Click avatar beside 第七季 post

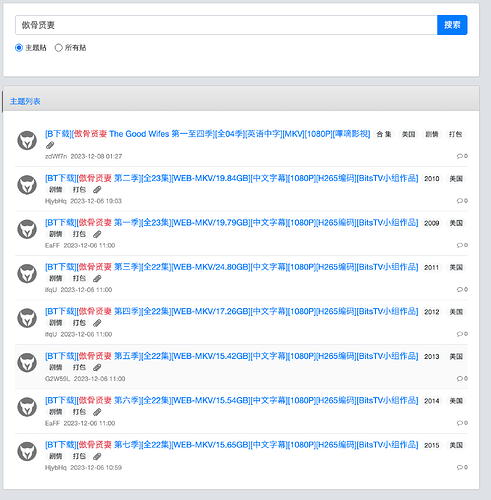point(27,451)
